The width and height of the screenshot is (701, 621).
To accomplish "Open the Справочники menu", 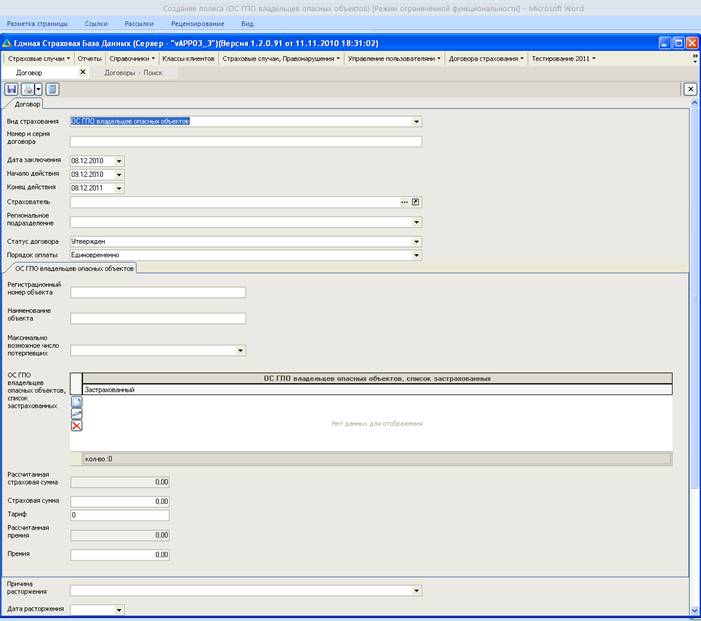I will click(x=132, y=59).
